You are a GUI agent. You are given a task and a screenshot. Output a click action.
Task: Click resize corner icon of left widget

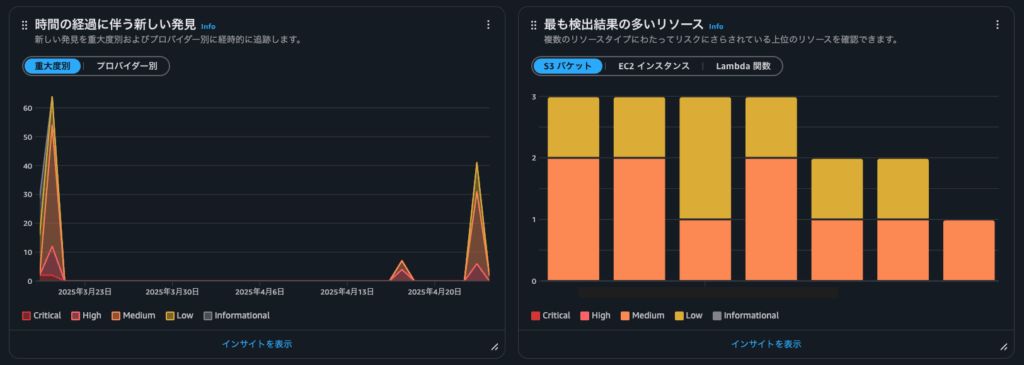(x=494, y=347)
